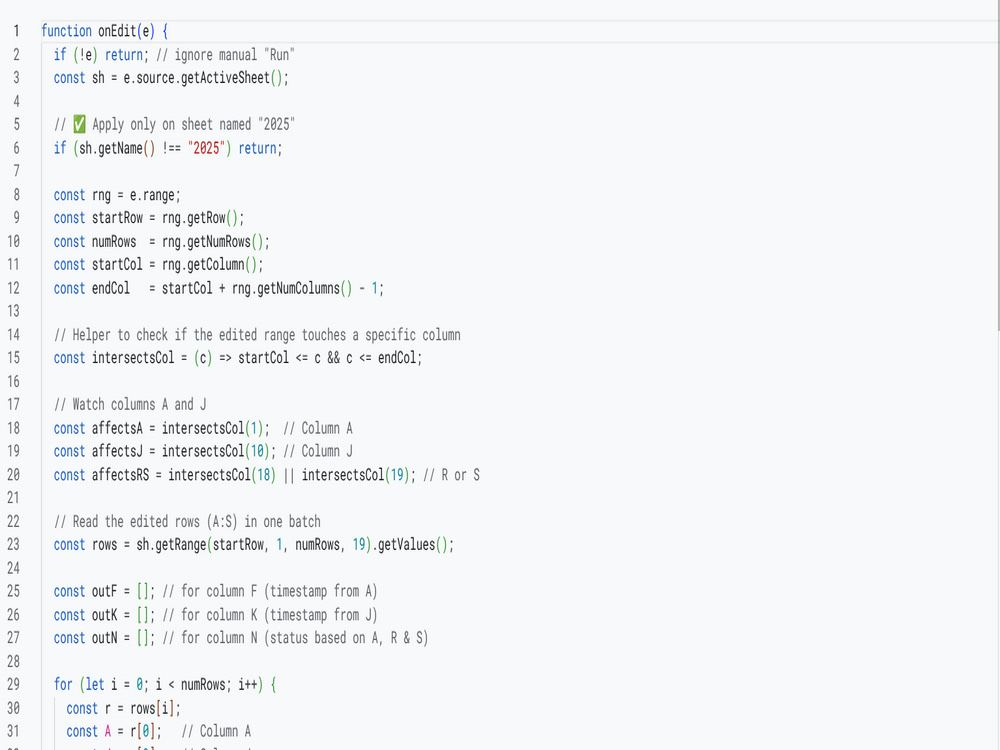This screenshot has width=1000, height=750.
Task: Click the comment '// R or S'
Action: tap(451, 475)
